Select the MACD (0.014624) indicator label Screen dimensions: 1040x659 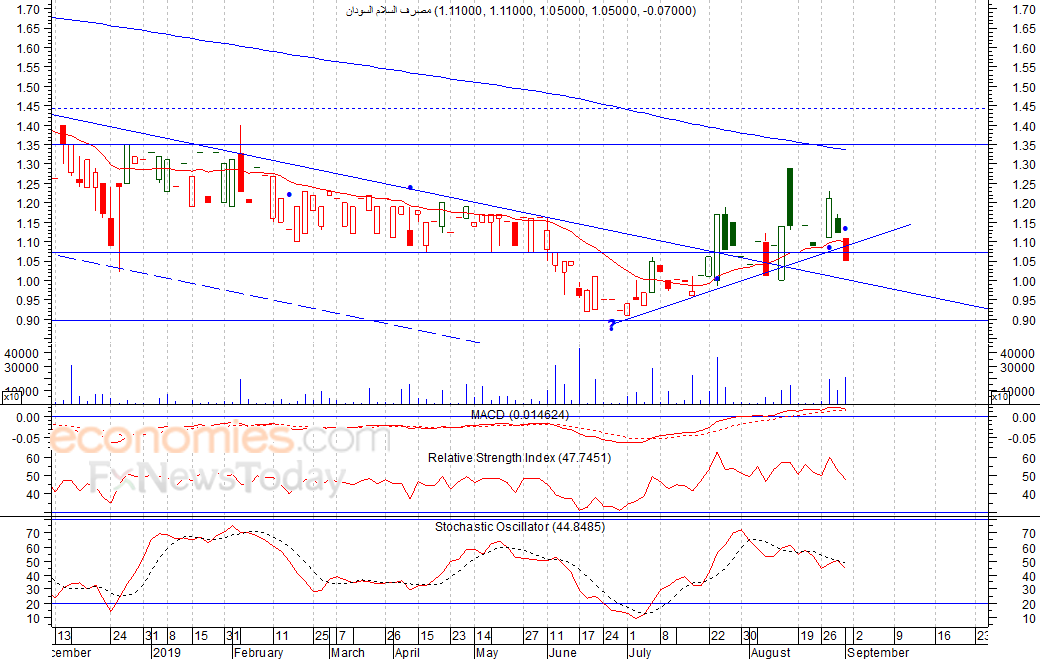(519, 414)
